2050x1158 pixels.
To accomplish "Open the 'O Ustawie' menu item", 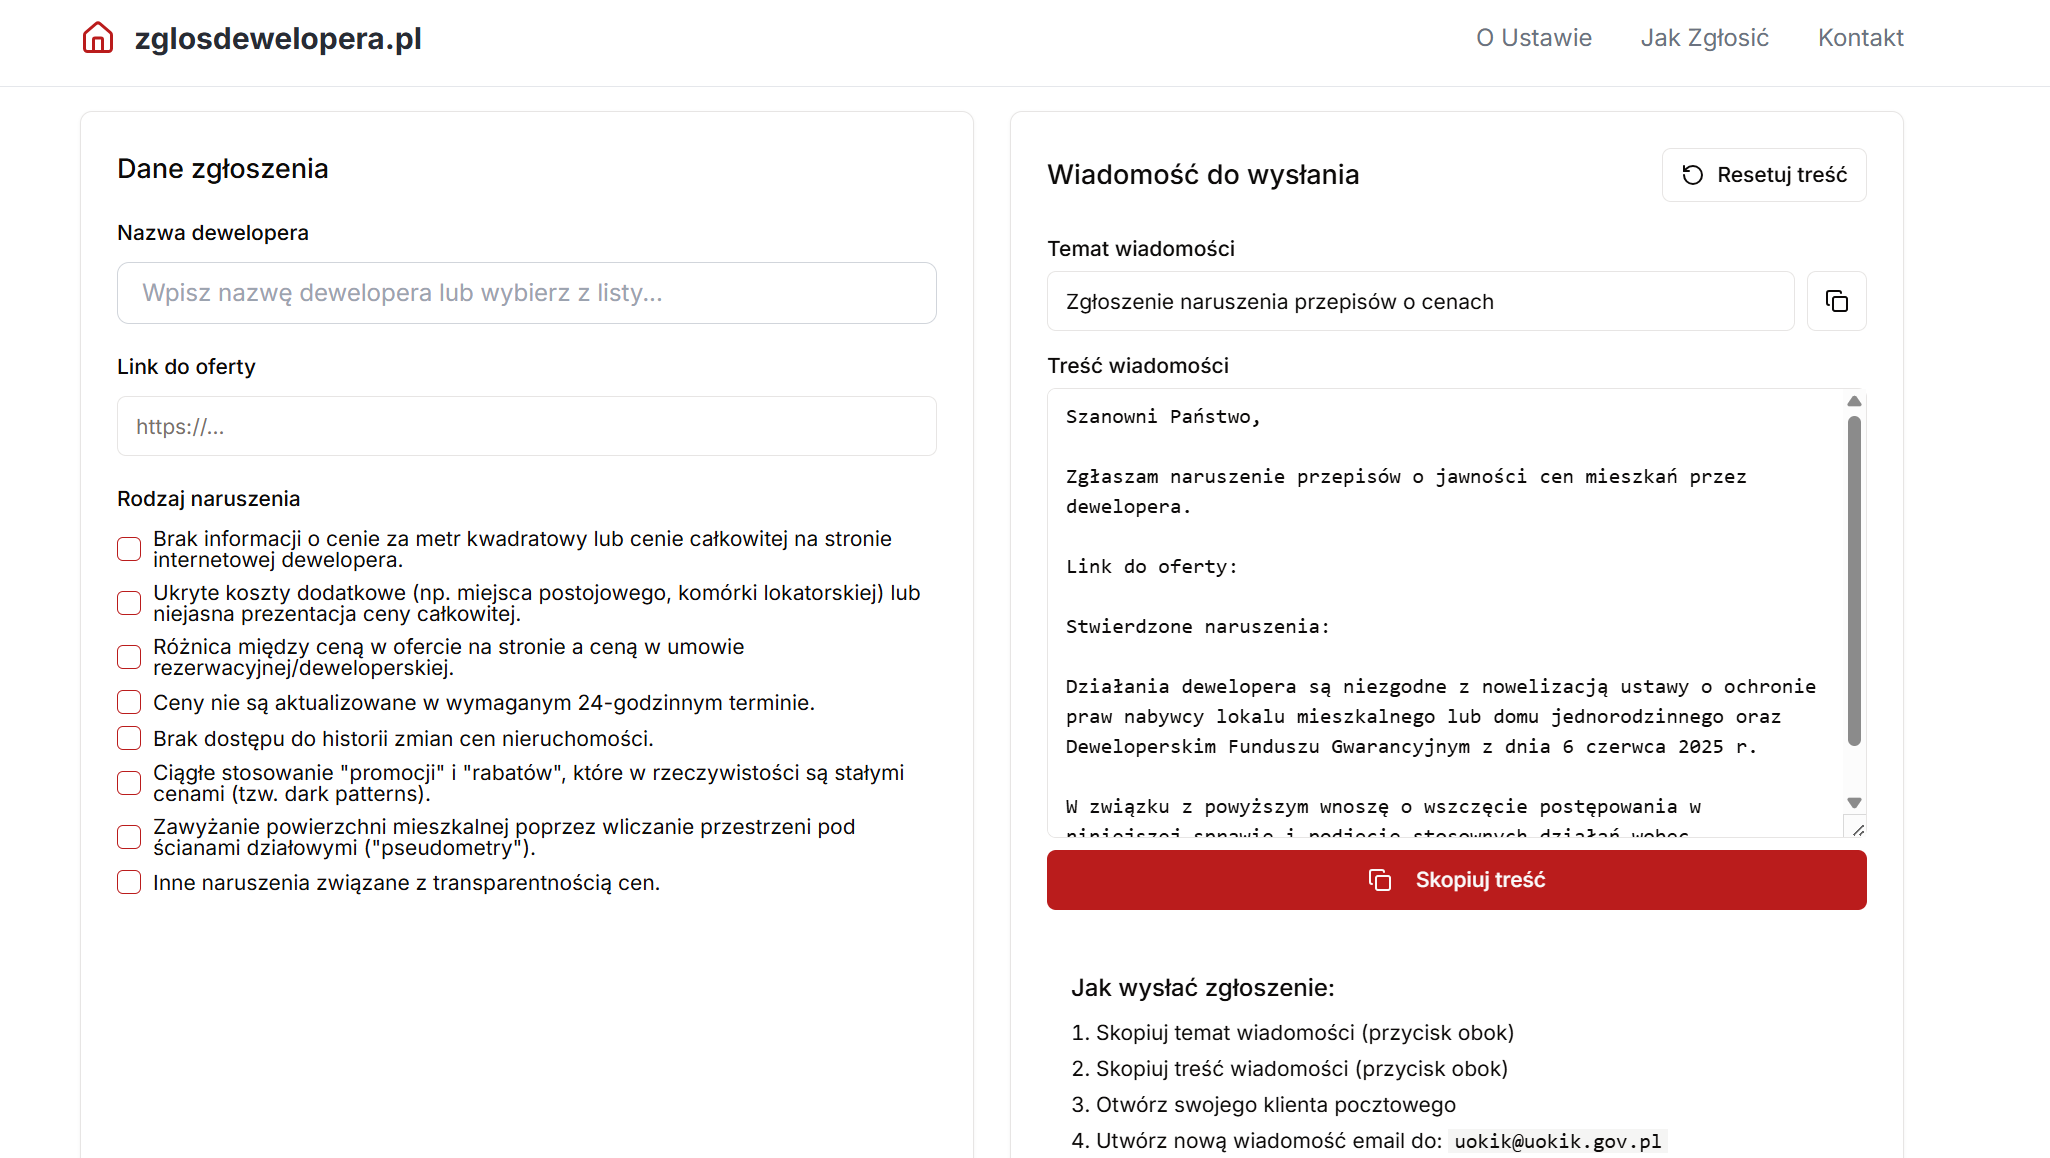I will click(1533, 38).
